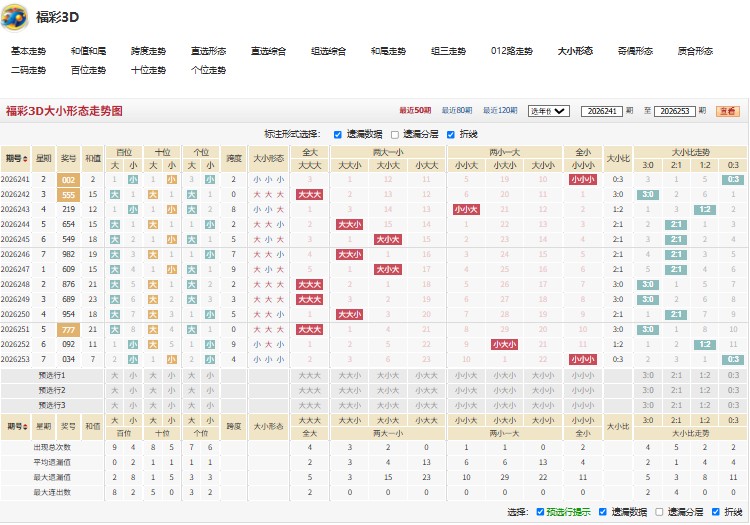Click 出现总次数 statistics label
The width and height of the screenshot is (750, 525).
(x=52, y=448)
